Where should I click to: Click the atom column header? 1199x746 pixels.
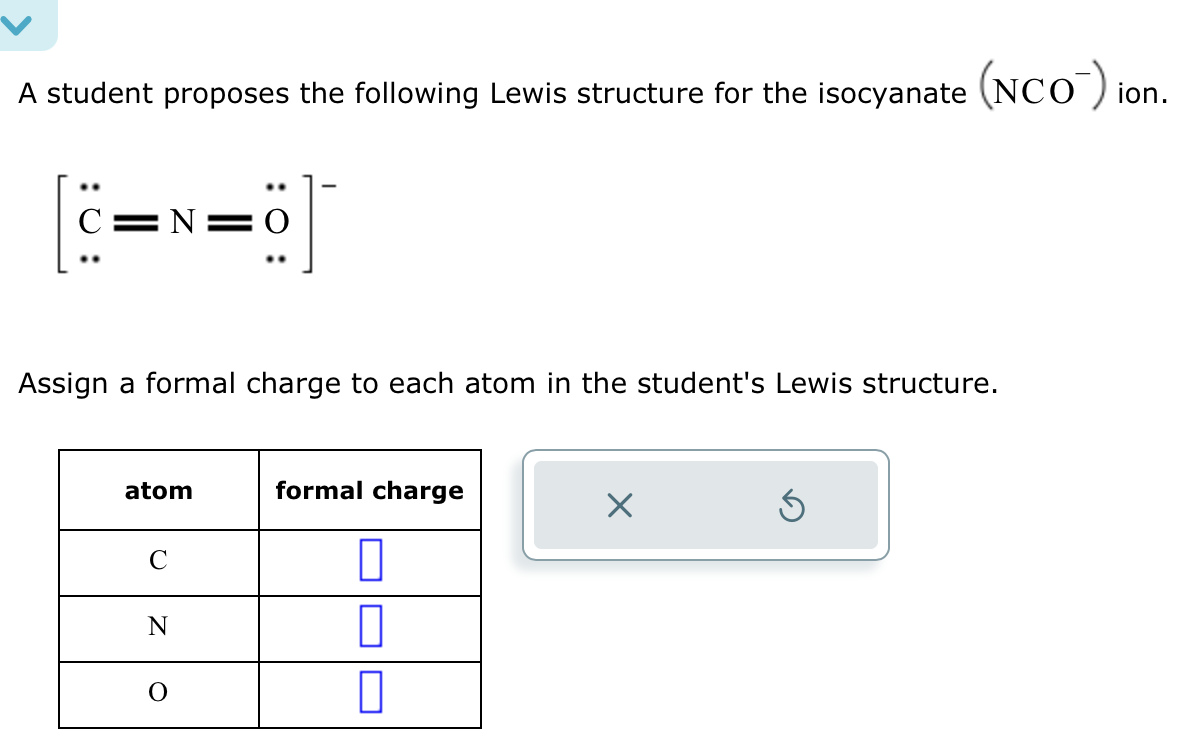(157, 490)
